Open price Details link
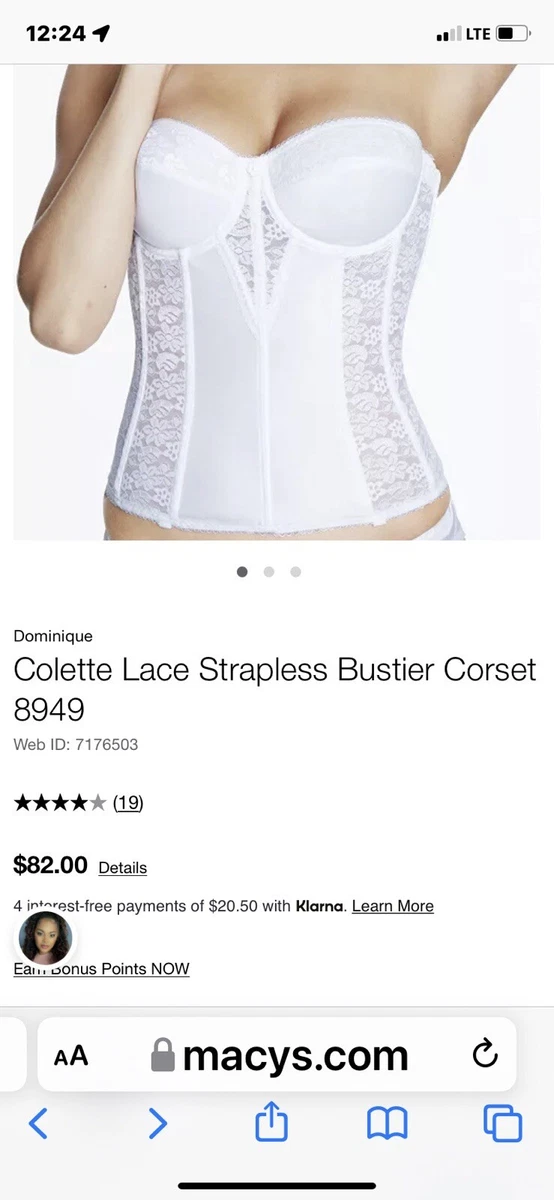 (123, 868)
